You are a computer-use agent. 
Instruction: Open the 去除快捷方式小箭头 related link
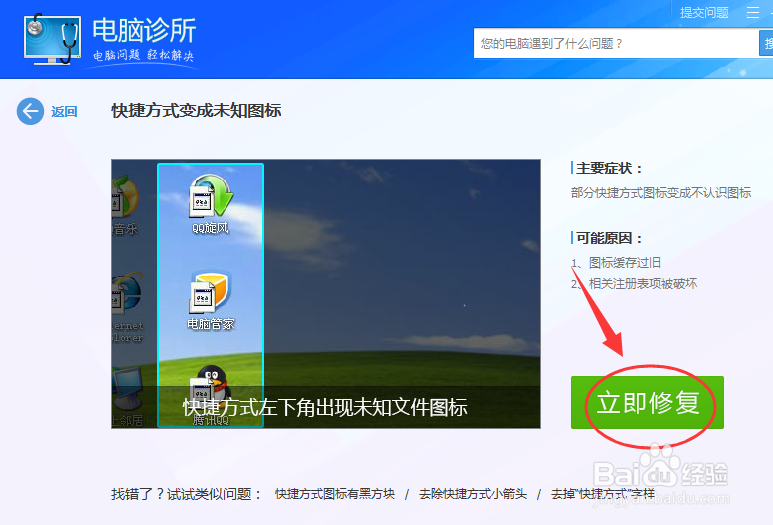click(473, 493)
